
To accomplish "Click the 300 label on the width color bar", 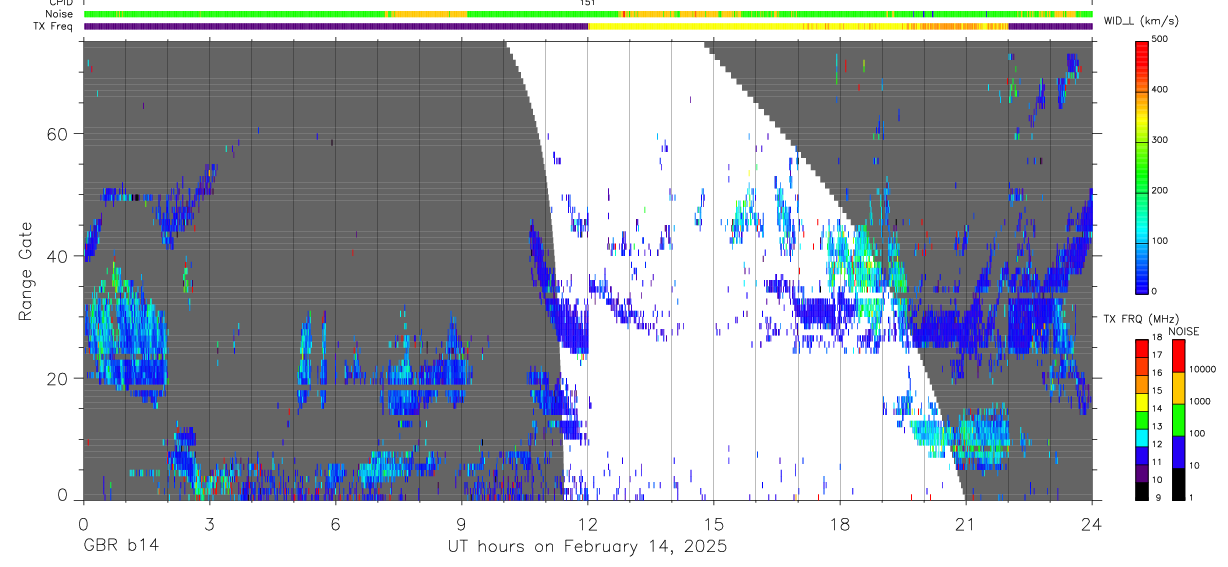I will 1160,140.
